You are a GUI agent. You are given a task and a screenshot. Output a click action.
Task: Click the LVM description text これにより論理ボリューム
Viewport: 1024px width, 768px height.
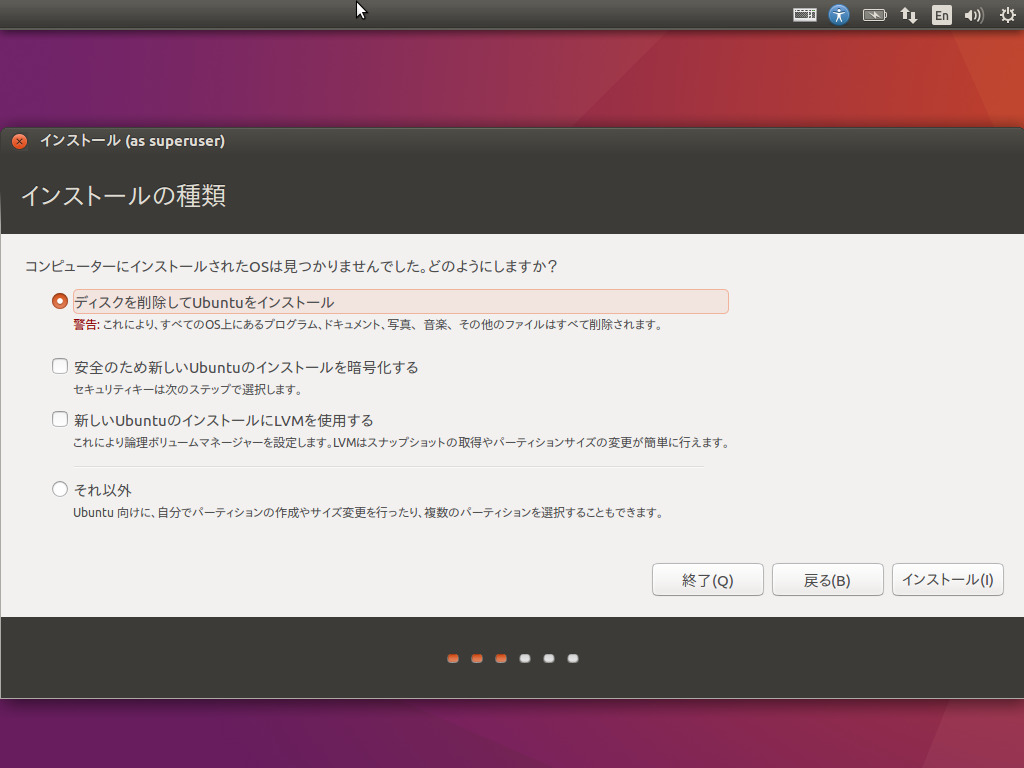click(x=402, y=443)
